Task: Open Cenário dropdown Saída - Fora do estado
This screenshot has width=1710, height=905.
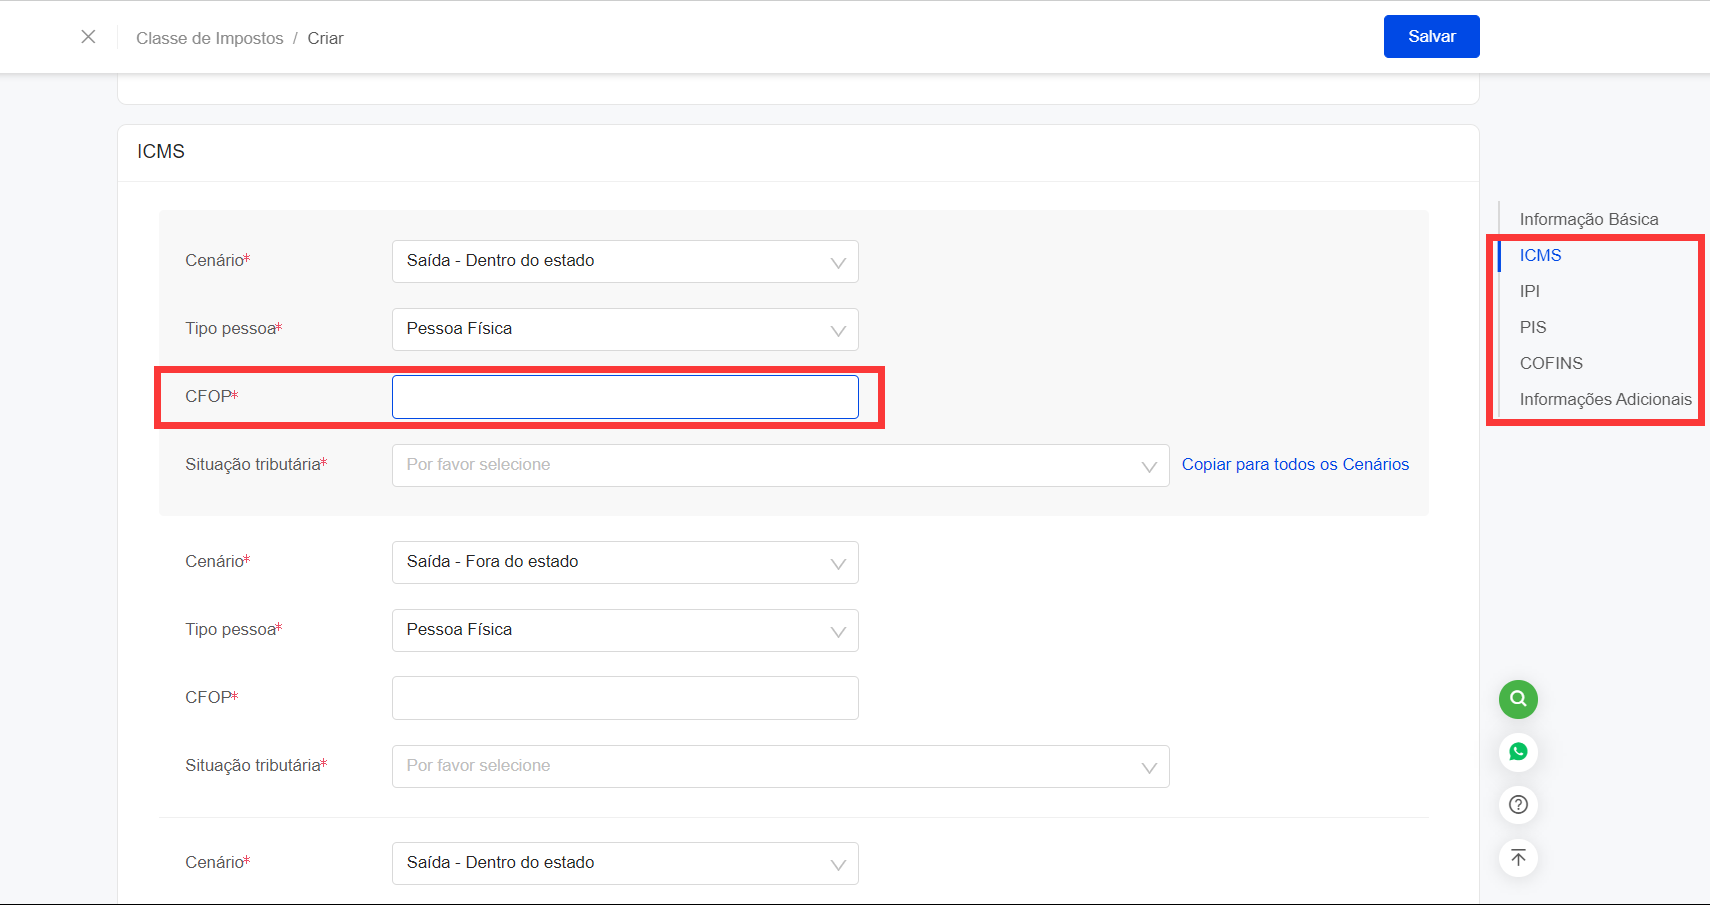Action: (625, 562)
